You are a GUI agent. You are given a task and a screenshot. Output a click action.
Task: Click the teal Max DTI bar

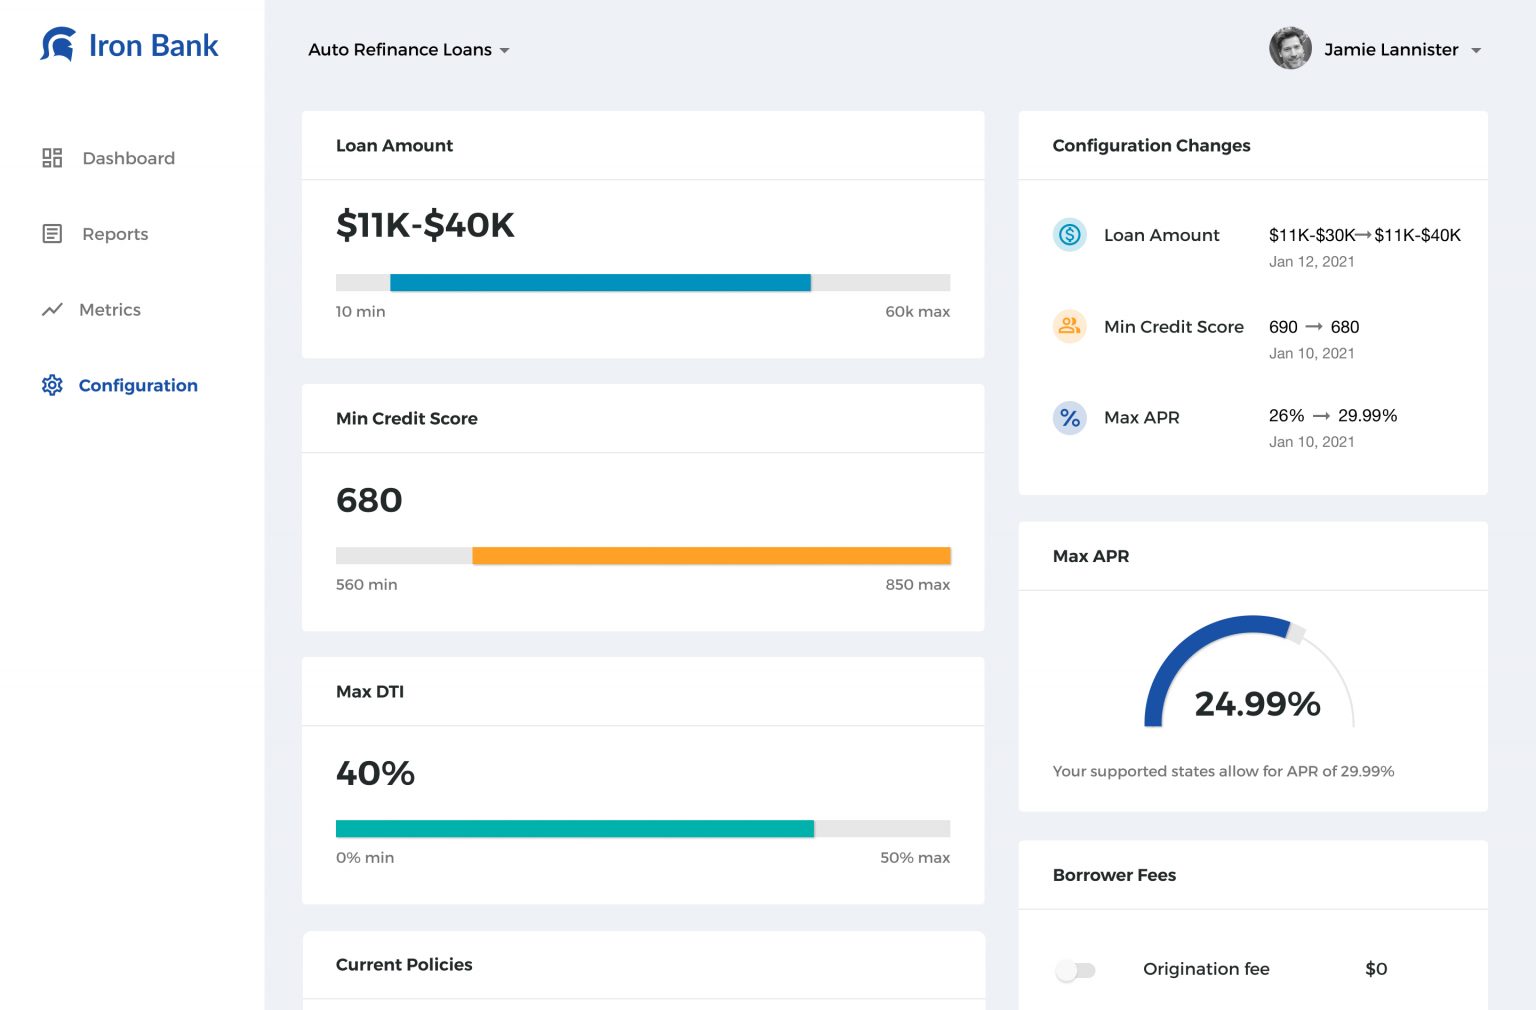(575, 829)
